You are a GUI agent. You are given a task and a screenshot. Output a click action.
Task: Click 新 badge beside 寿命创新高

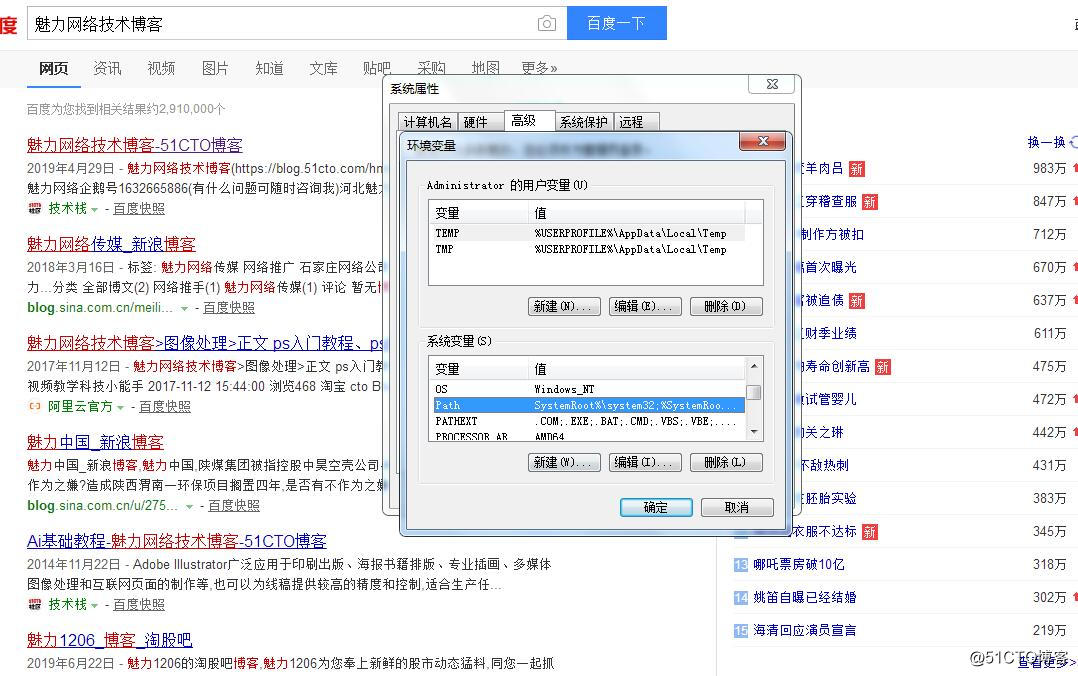pos(883,367)
